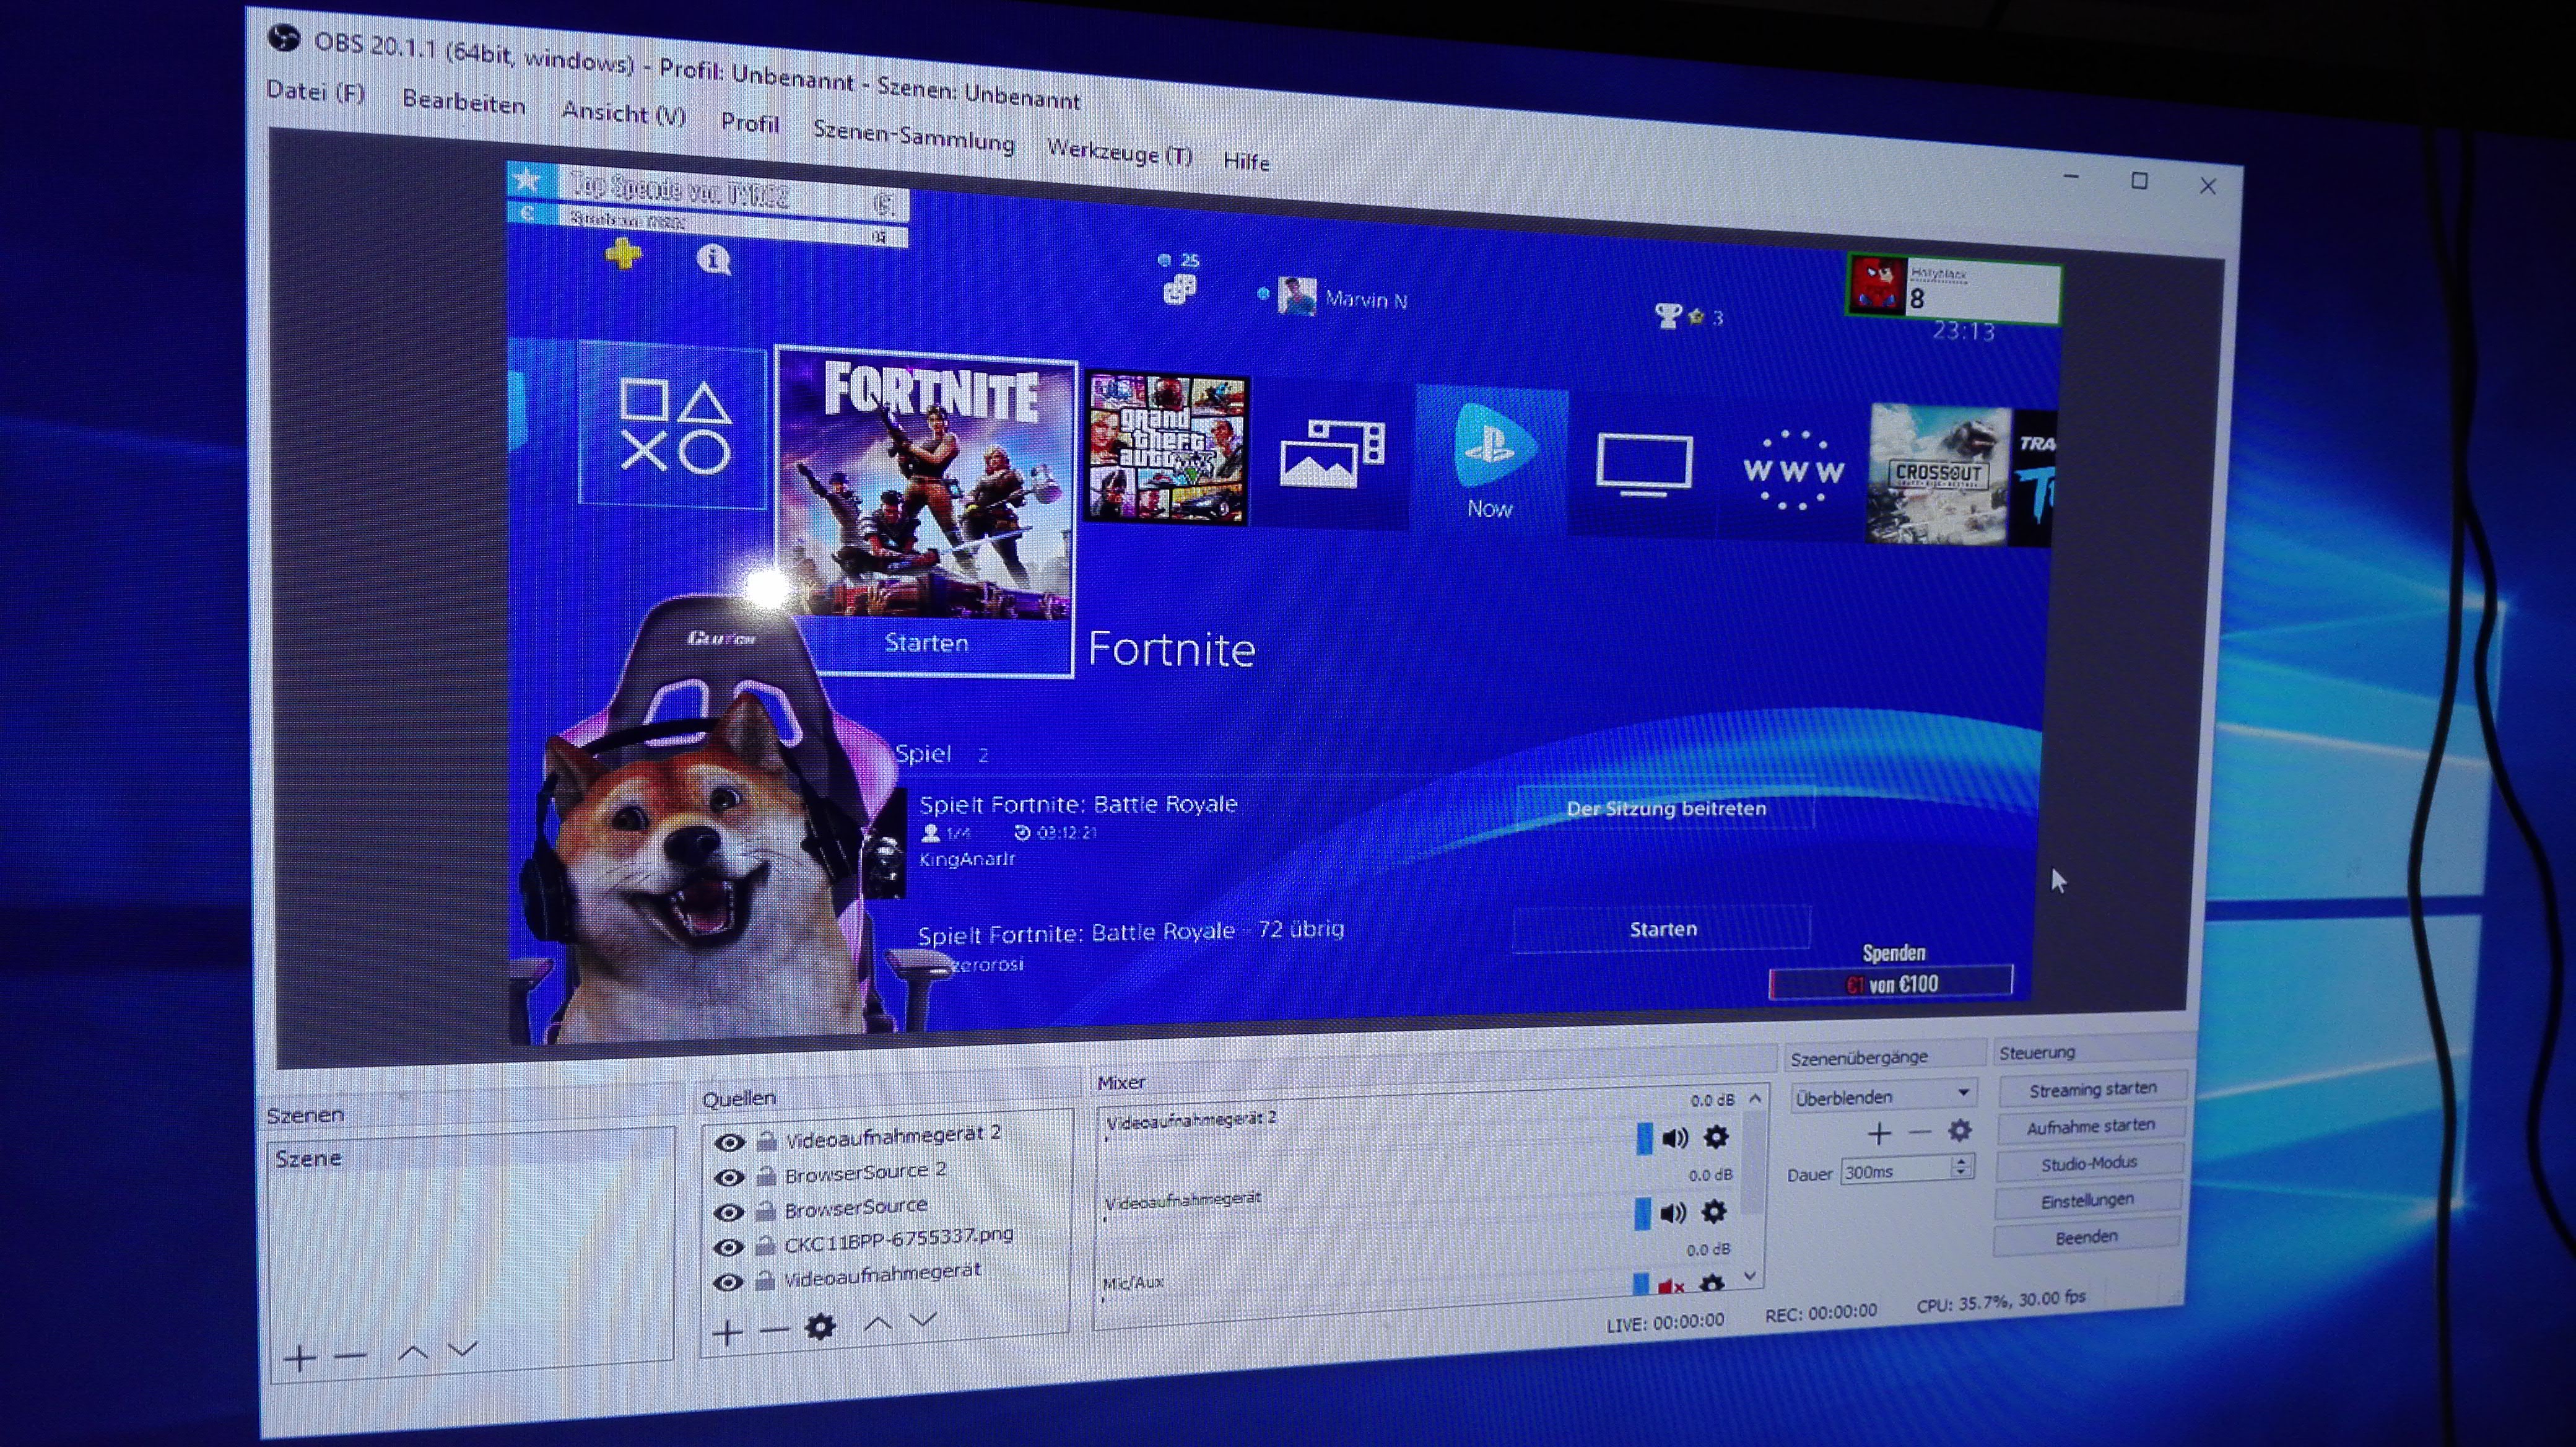Screen dimensions: 2576x1447
Task: Mute Videoaufnahmegerät 2 speaker icon in mixer
Action: [x=1674, y=1138]
